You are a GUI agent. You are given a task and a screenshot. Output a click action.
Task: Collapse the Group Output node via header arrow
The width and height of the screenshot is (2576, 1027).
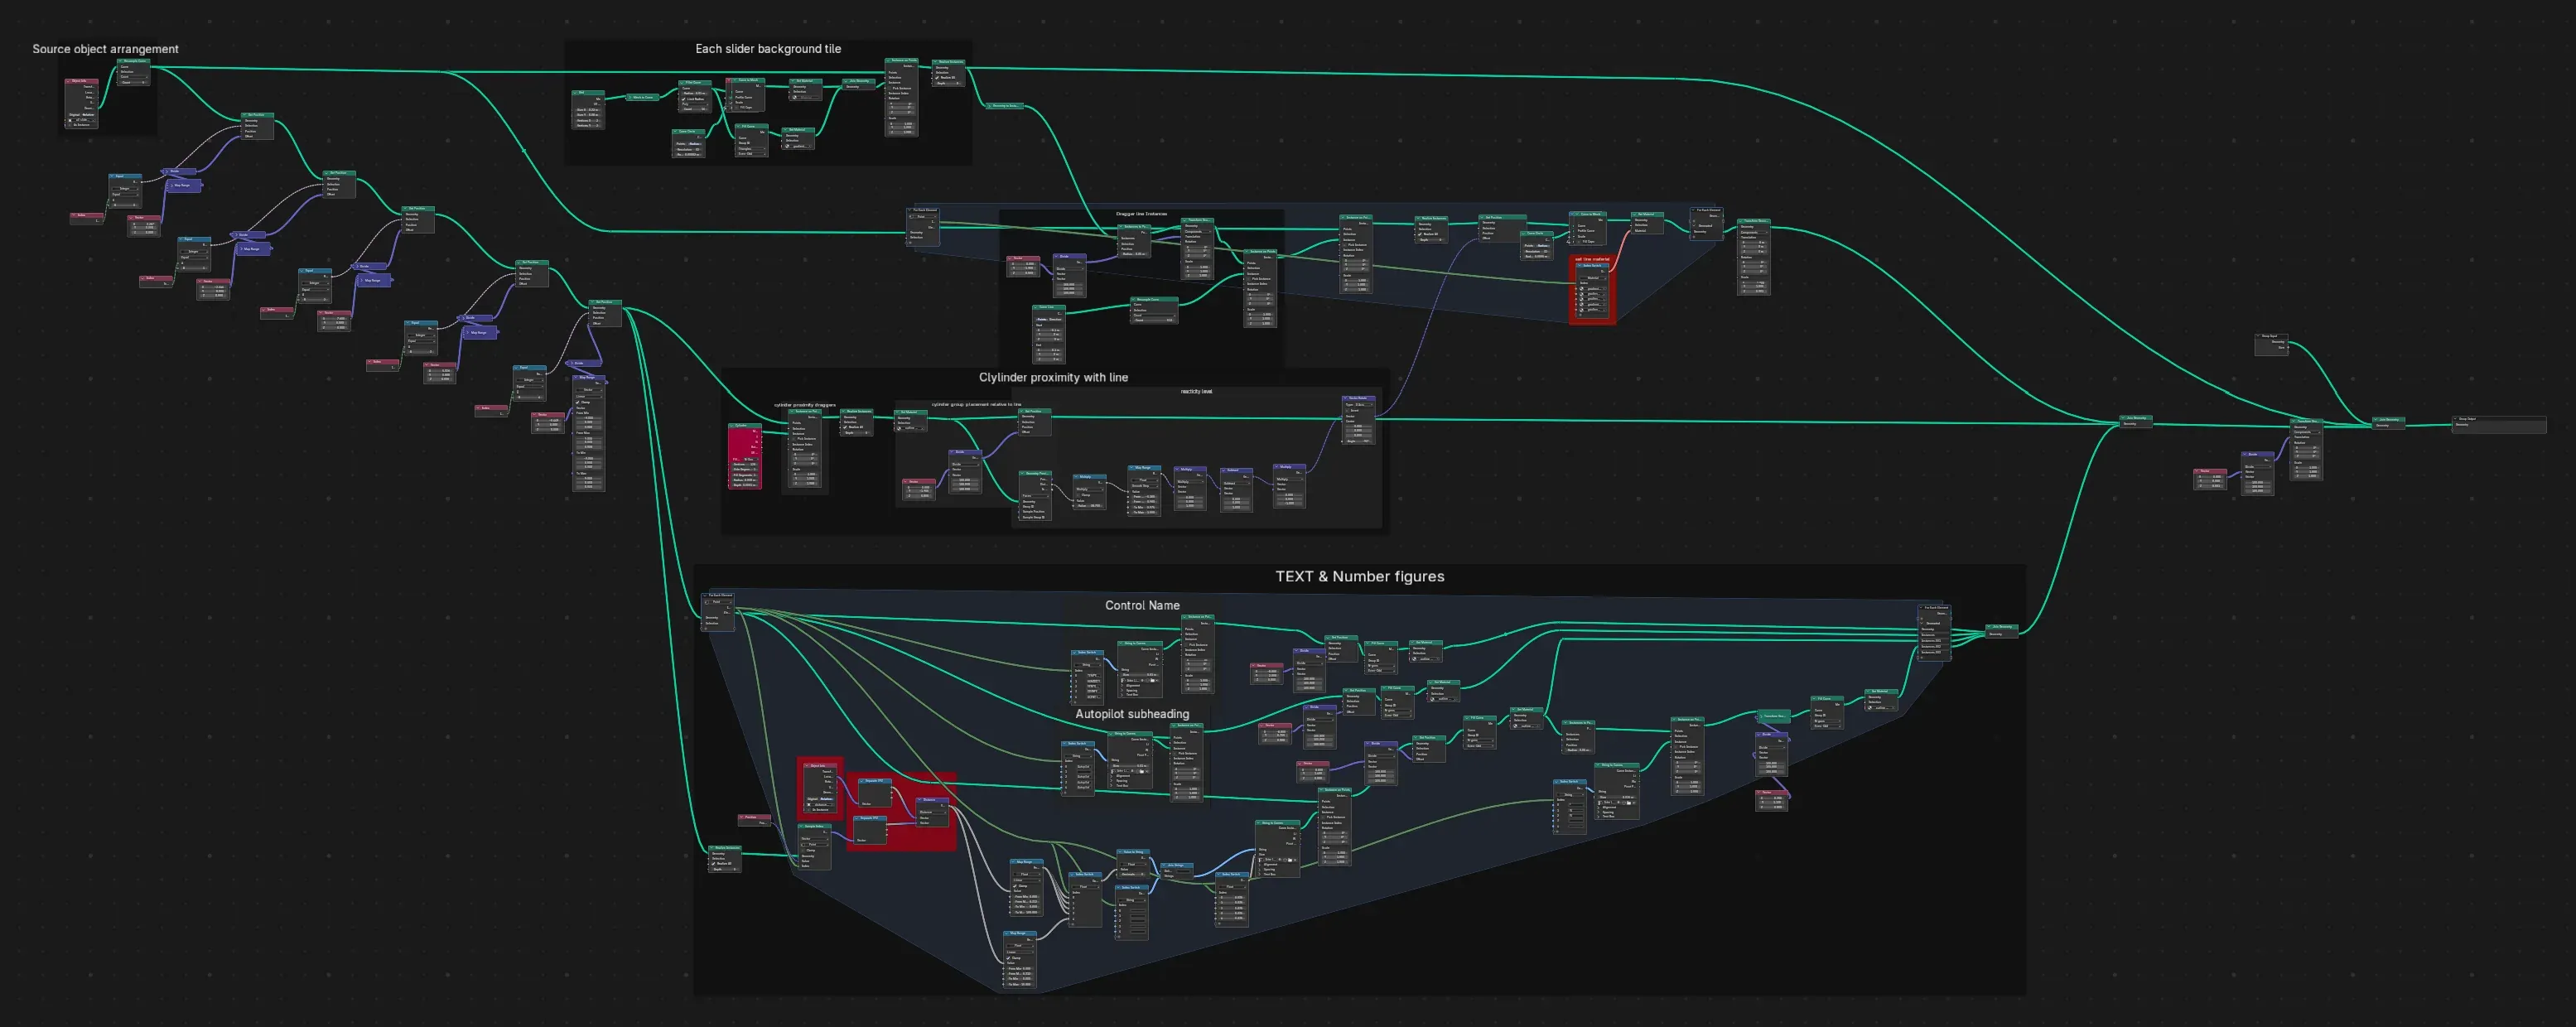tap(2455, 420)
